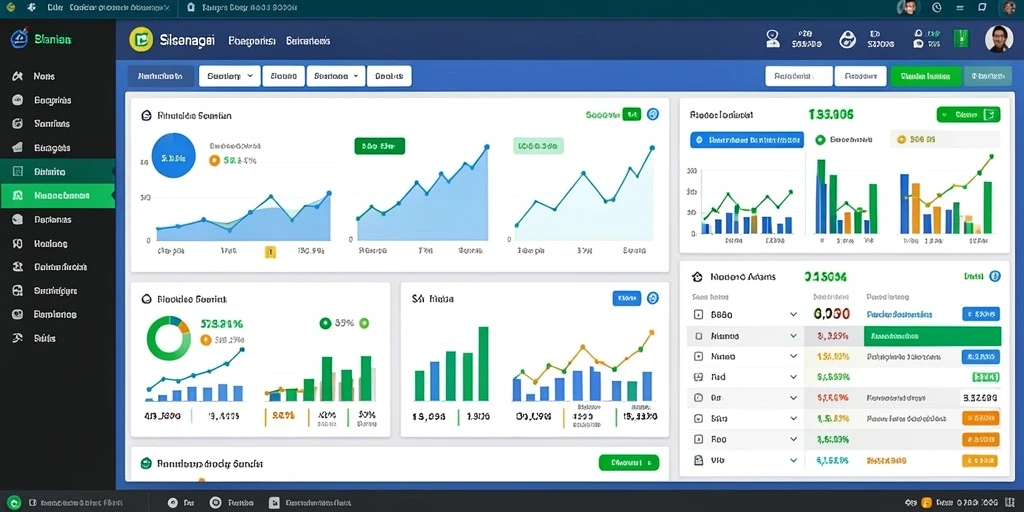The image size is (1024, 512).
Task: Click the Slanian logo icon in the sidebar
Action: click(x=19, y=39)
